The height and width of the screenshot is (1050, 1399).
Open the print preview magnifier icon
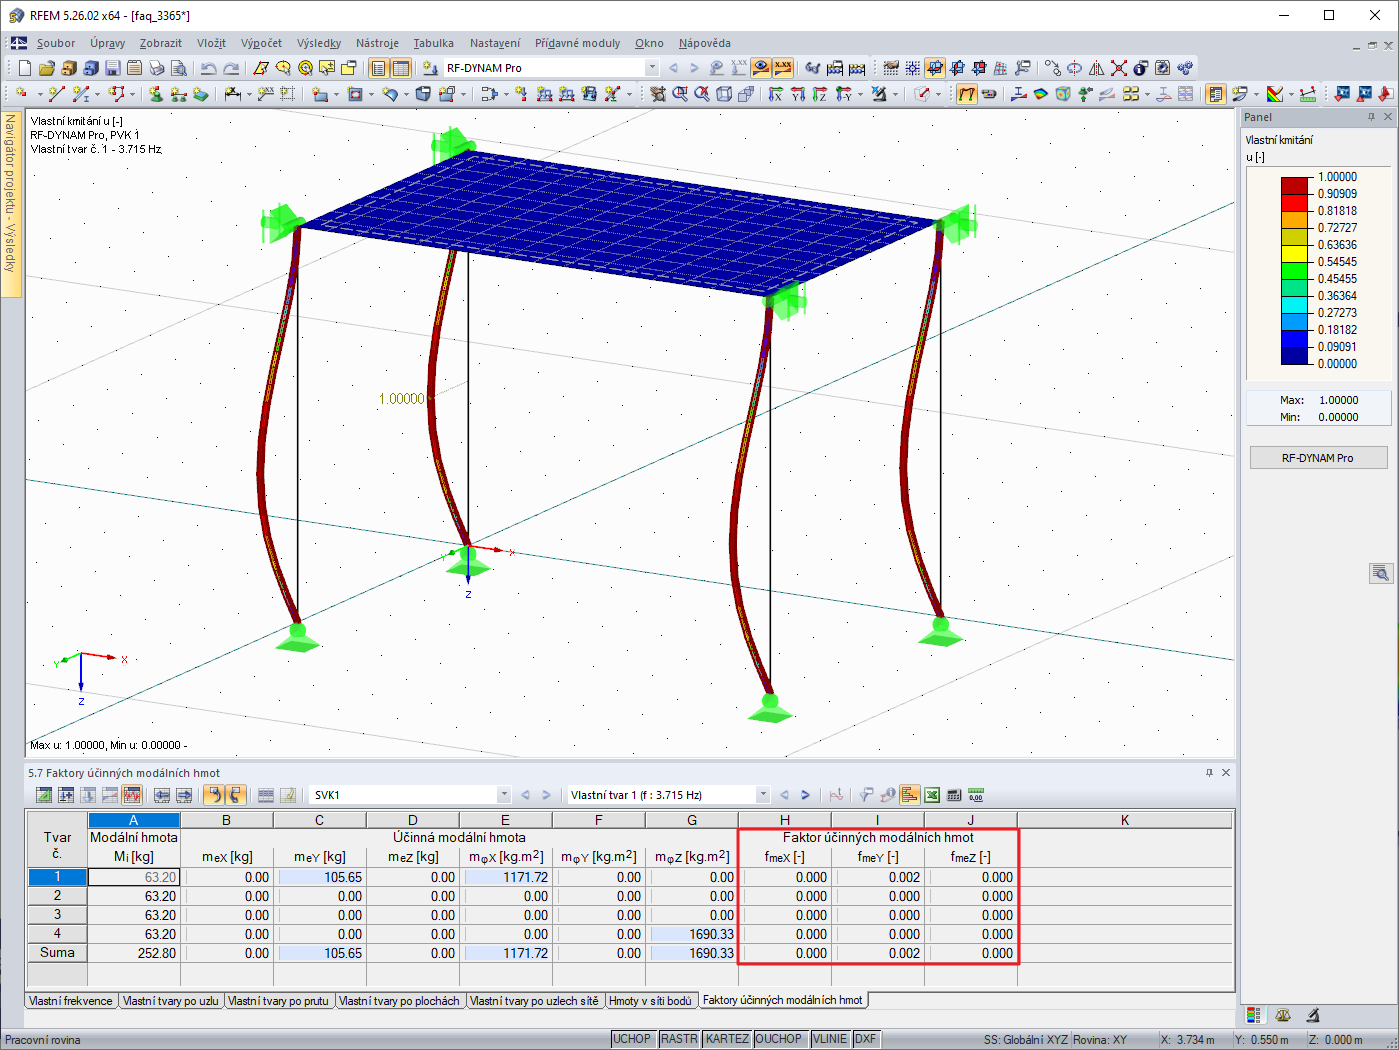[x=179, y=68]
